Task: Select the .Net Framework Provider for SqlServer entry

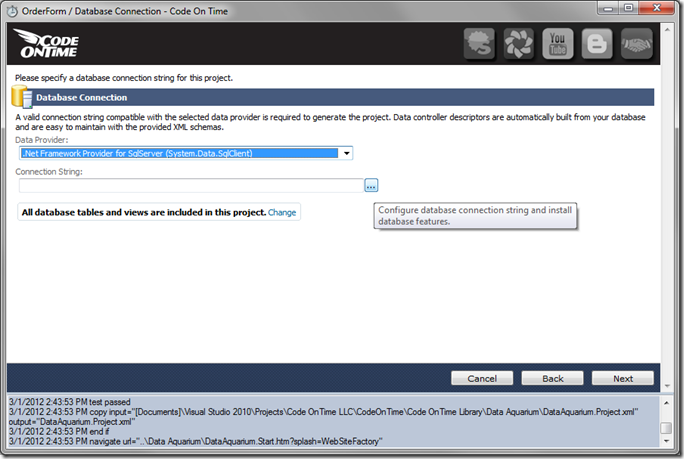Action: point(180,153)
